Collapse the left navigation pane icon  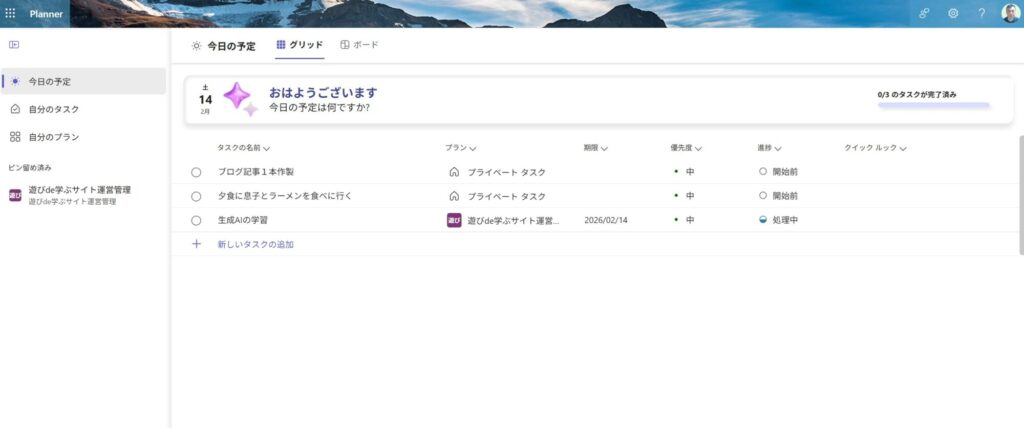(x=14, y=45)
